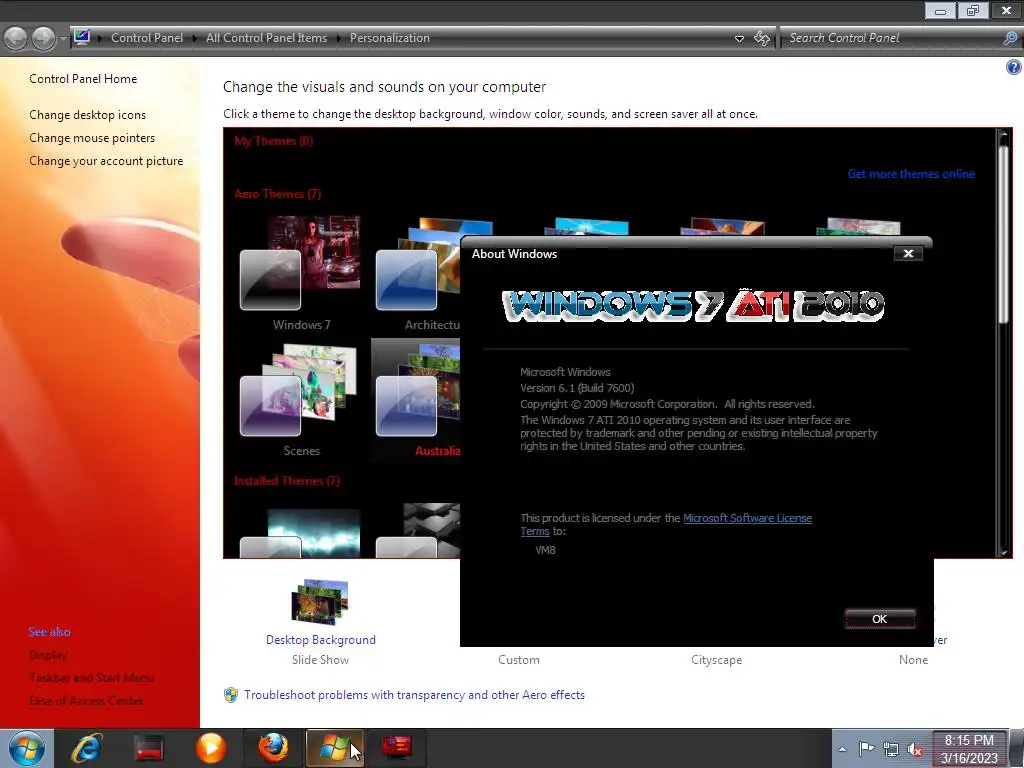Open the address bar history dropdown
The width and height of the screenshot is (1024, 768).
click(739, 39)
